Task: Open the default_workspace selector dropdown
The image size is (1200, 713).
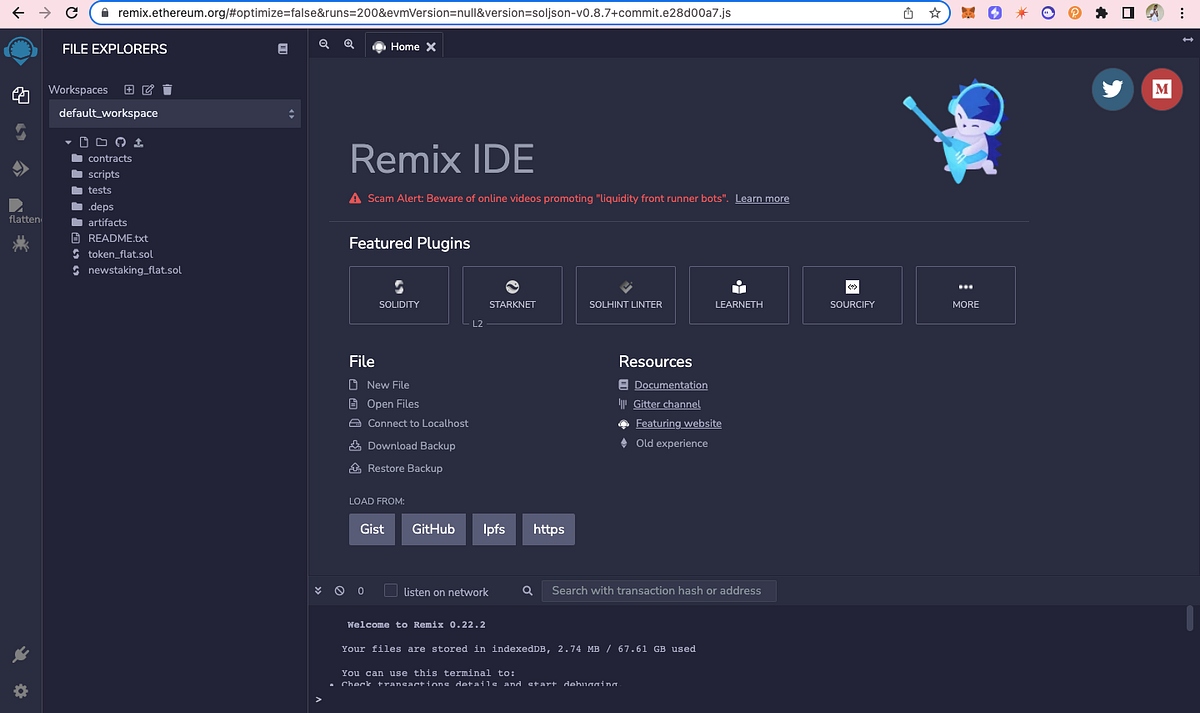Action: (175, 113)
